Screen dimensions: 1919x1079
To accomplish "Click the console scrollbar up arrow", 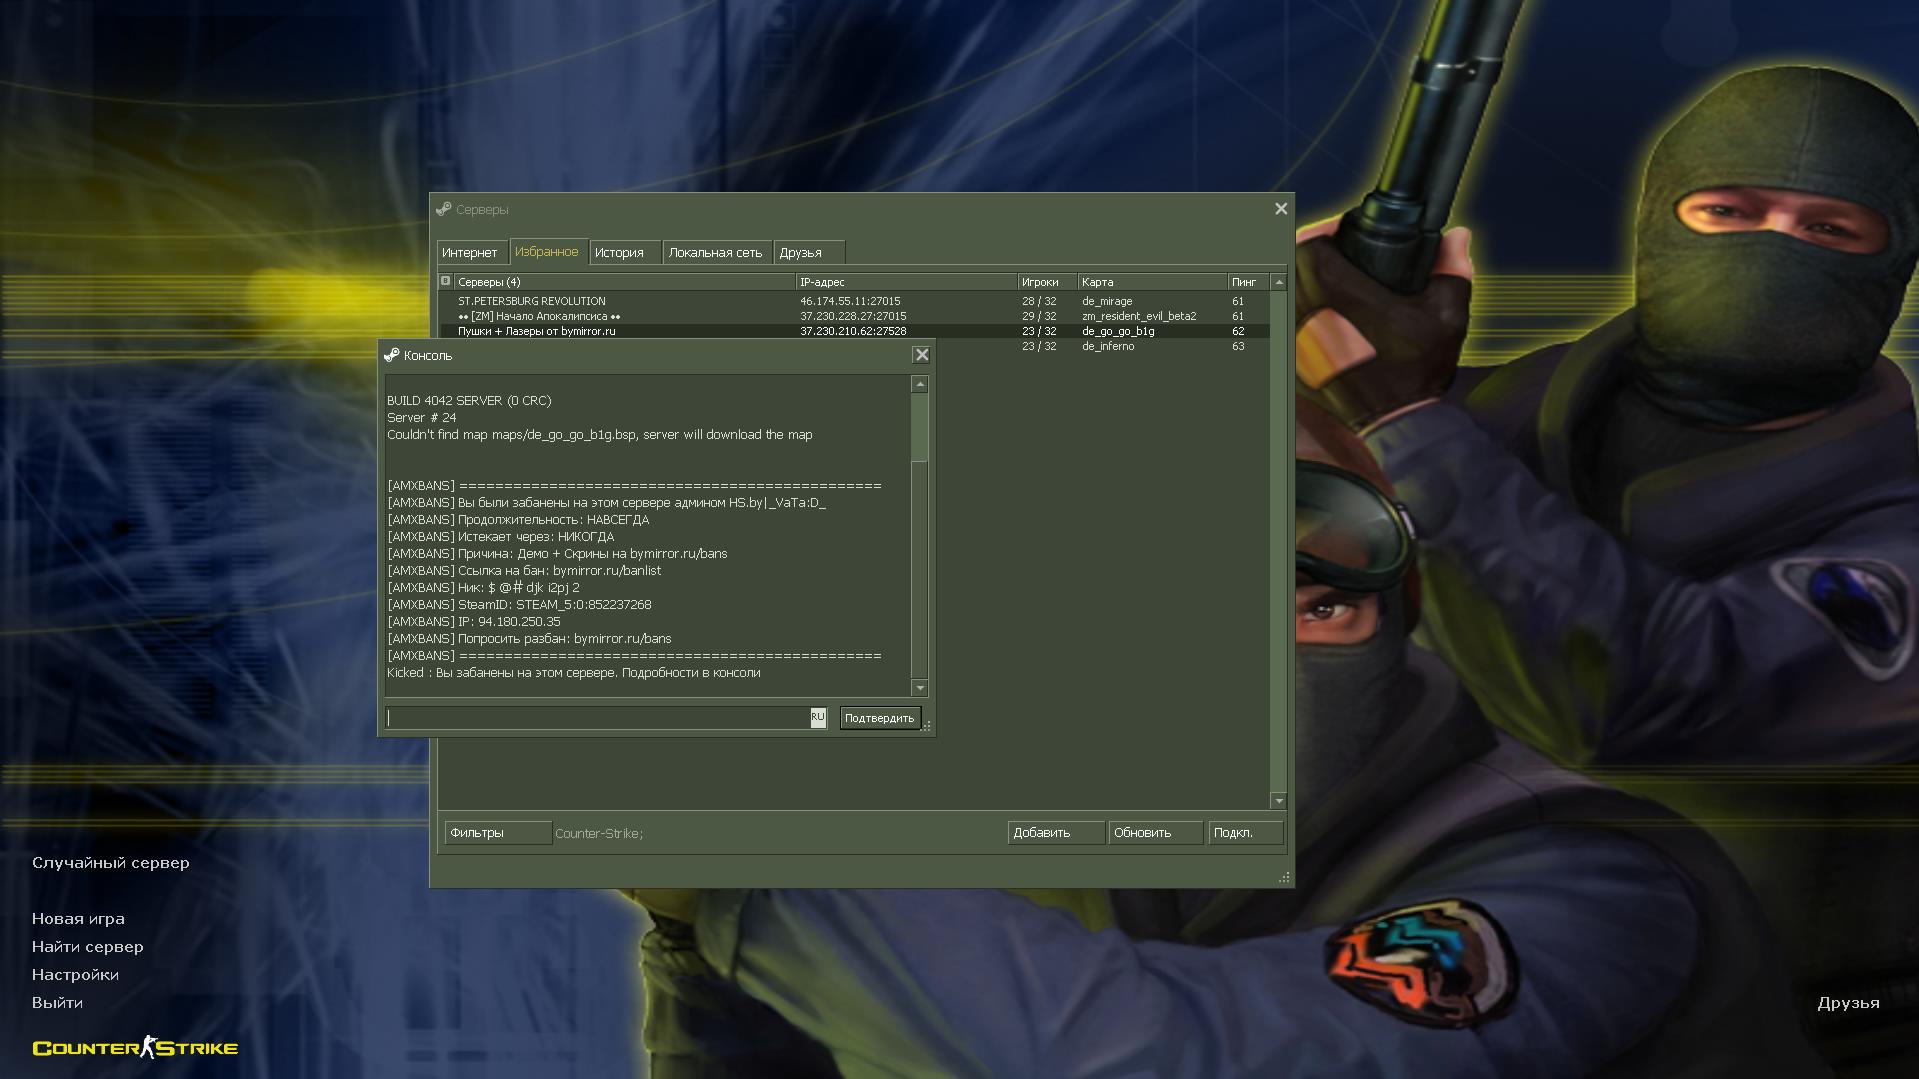I will coord(920,384).
